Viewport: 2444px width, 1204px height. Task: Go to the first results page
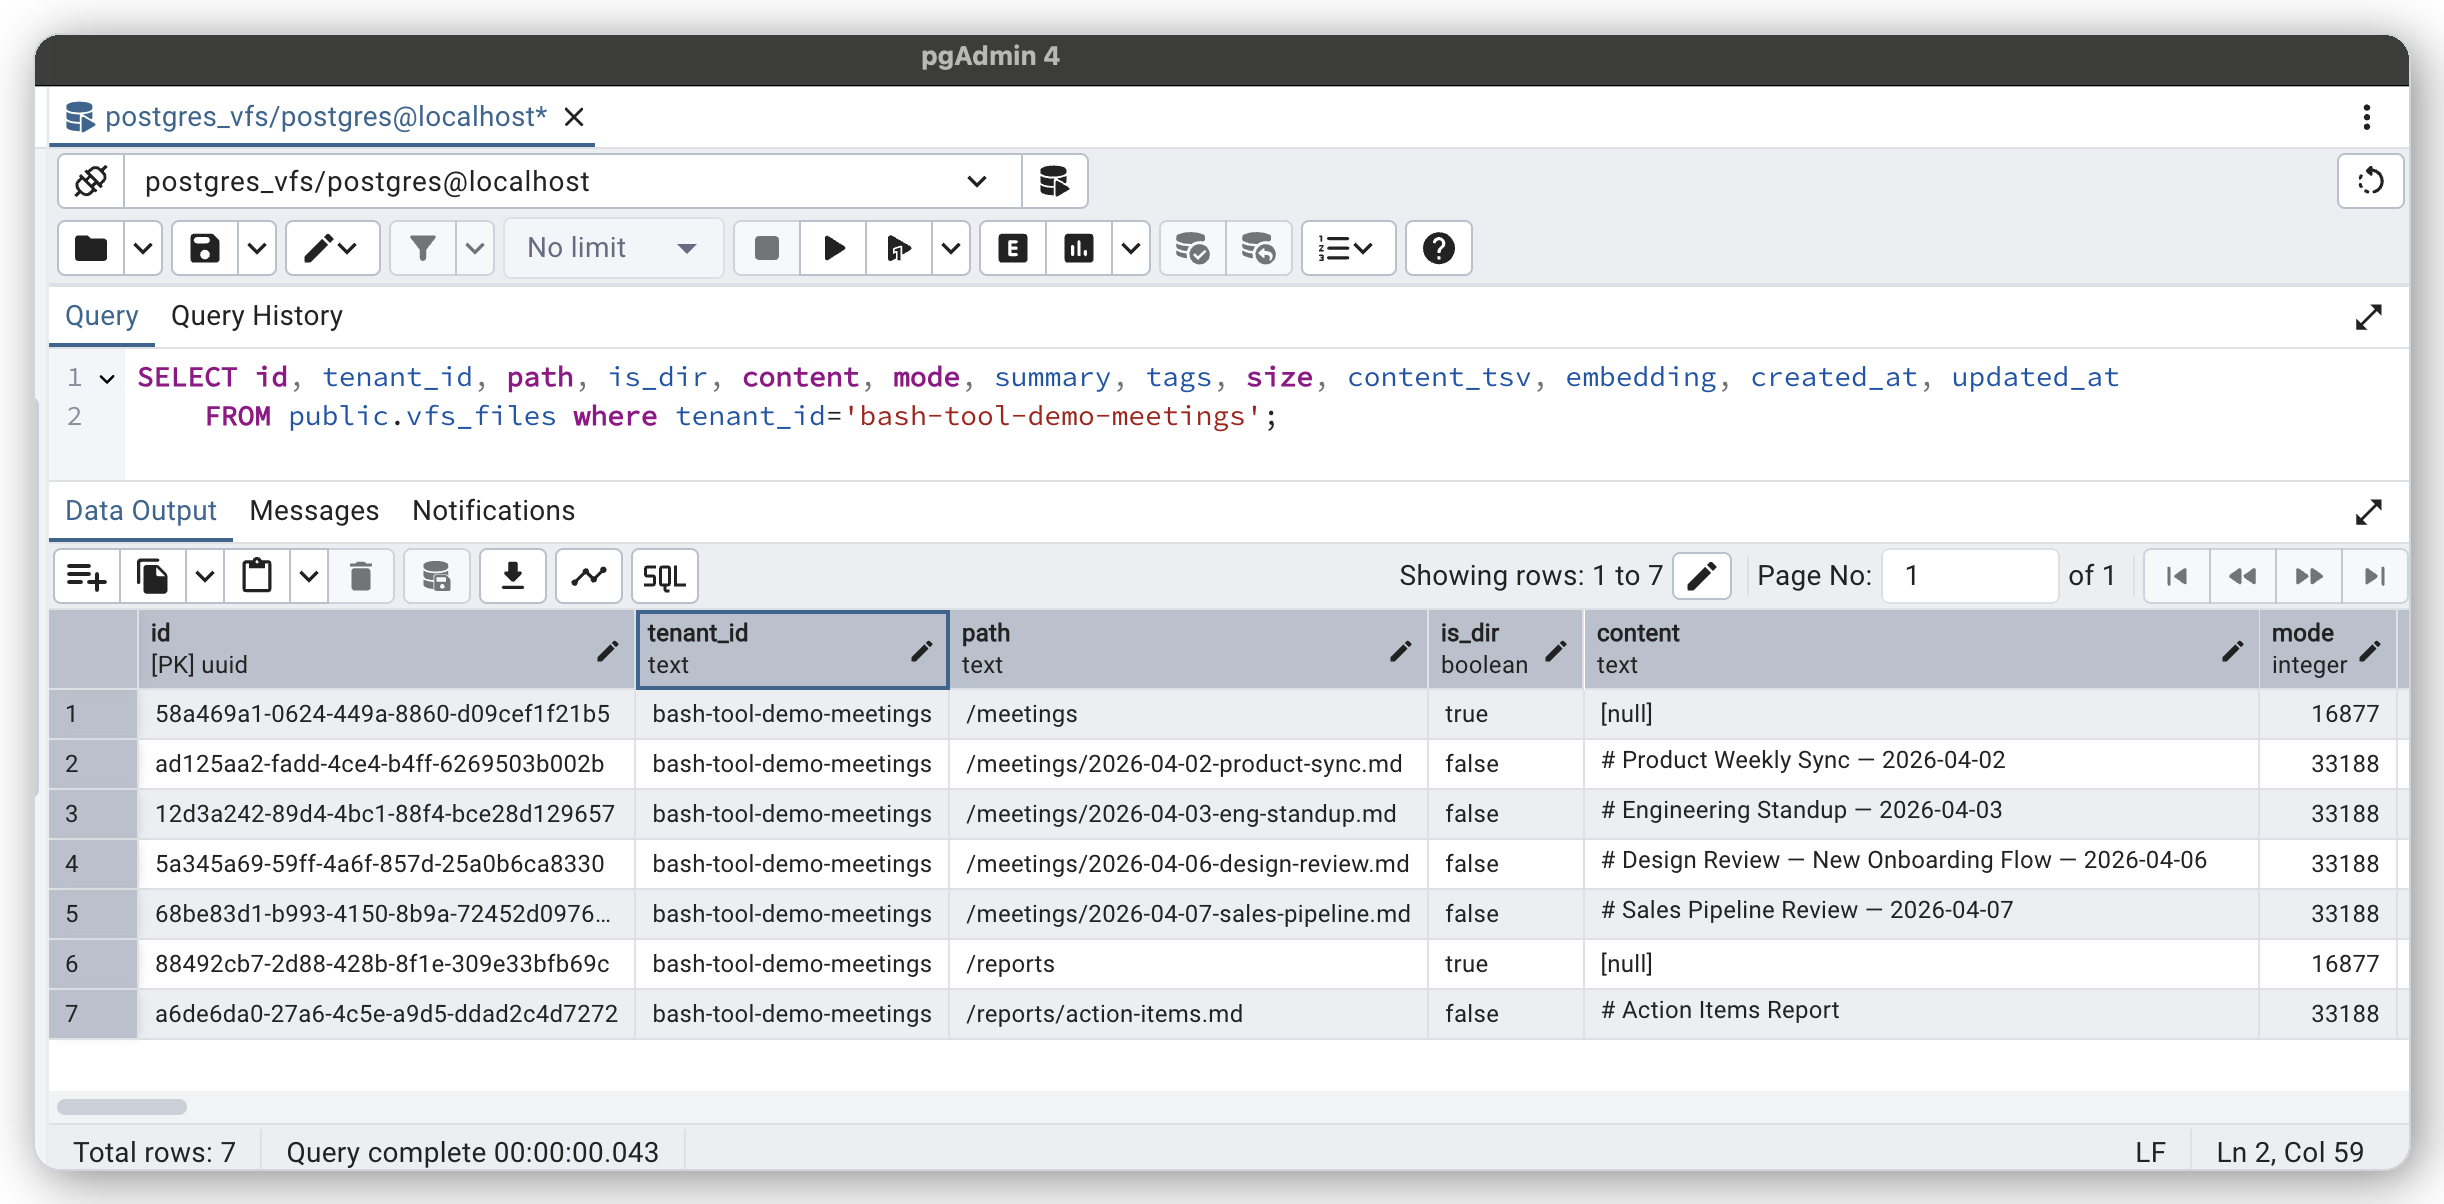coord(2176,576)
